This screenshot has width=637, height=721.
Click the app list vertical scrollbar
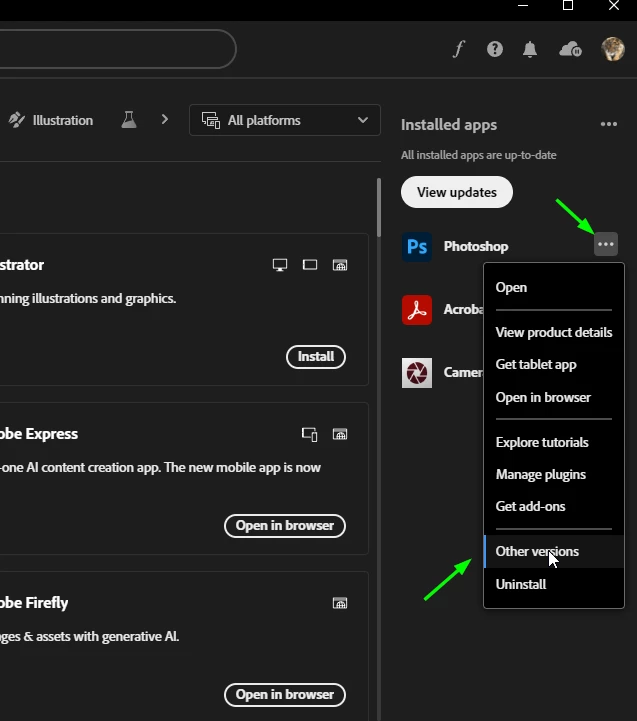tap(379, 207)
